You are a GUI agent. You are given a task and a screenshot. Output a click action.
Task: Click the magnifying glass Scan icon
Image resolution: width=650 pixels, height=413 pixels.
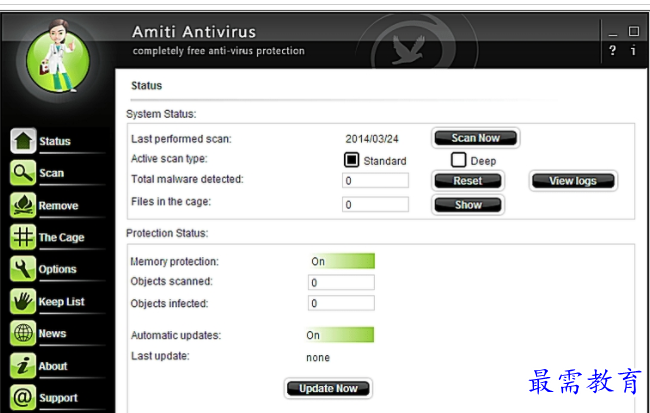23,173
